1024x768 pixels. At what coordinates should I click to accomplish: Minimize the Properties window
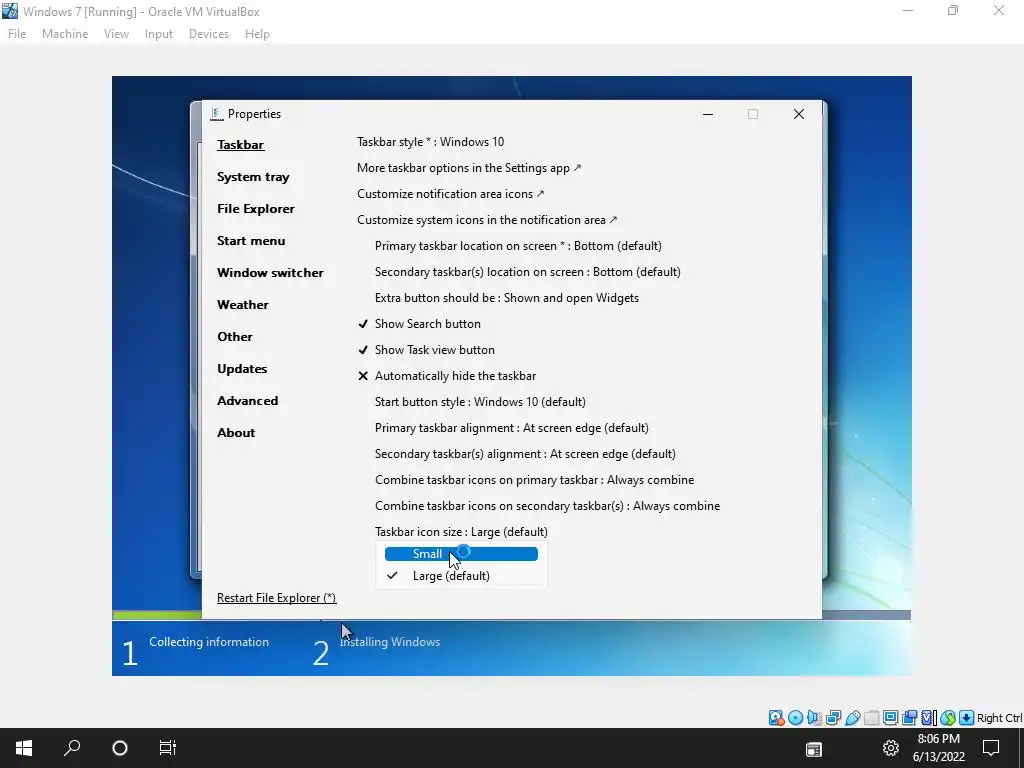(707, 114)
